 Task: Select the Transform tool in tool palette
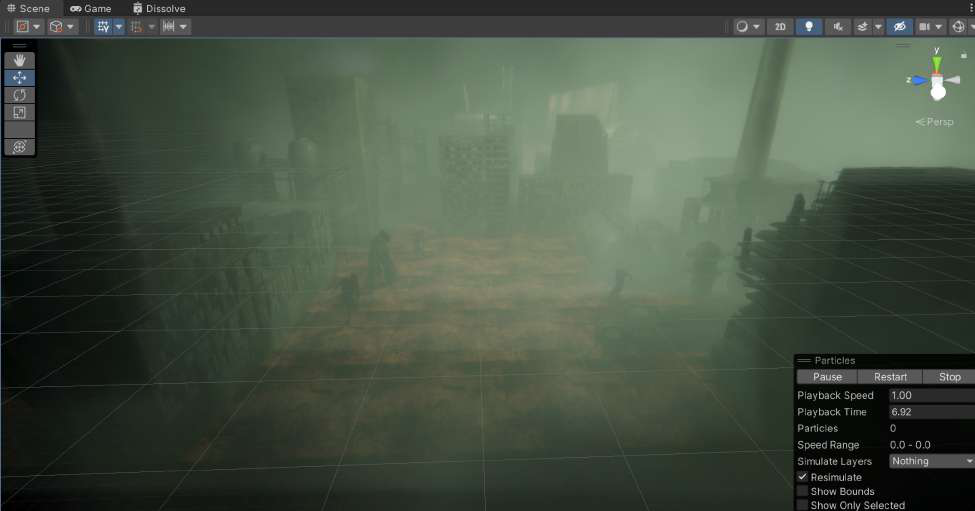point(19,147)
